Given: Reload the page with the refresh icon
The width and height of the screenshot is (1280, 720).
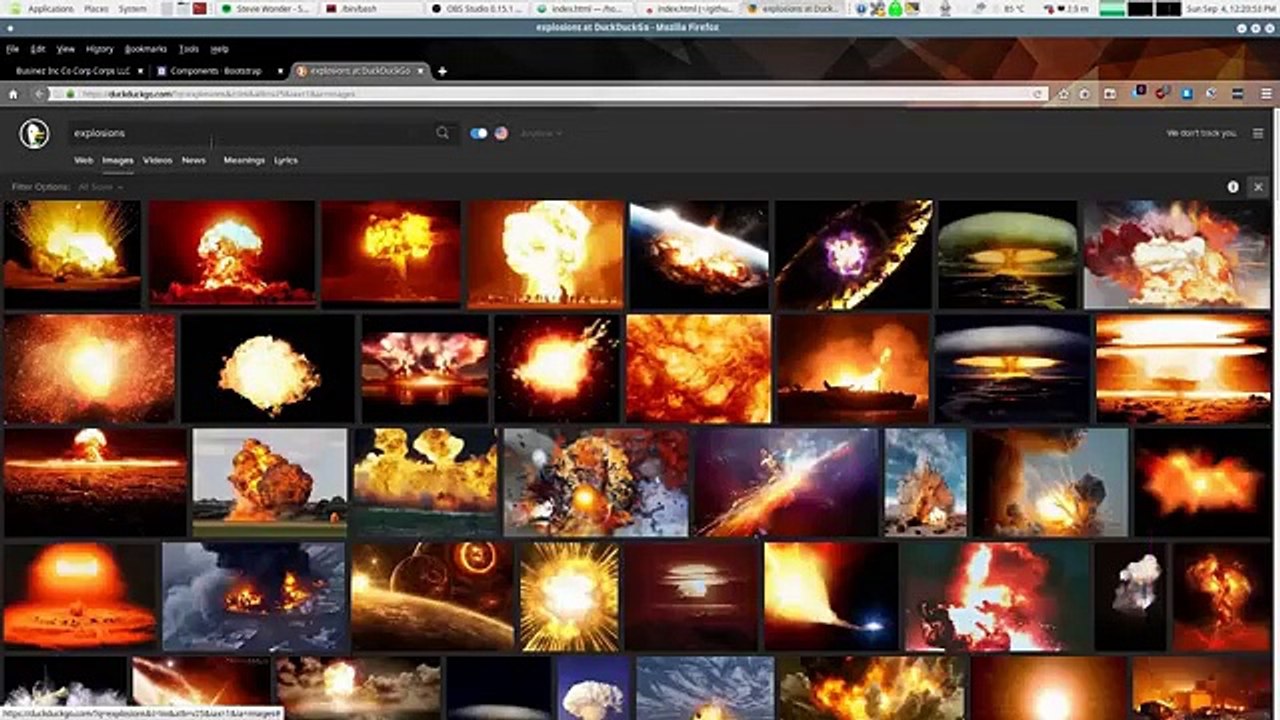Looking at the screenshot, I should point(1039,94).
